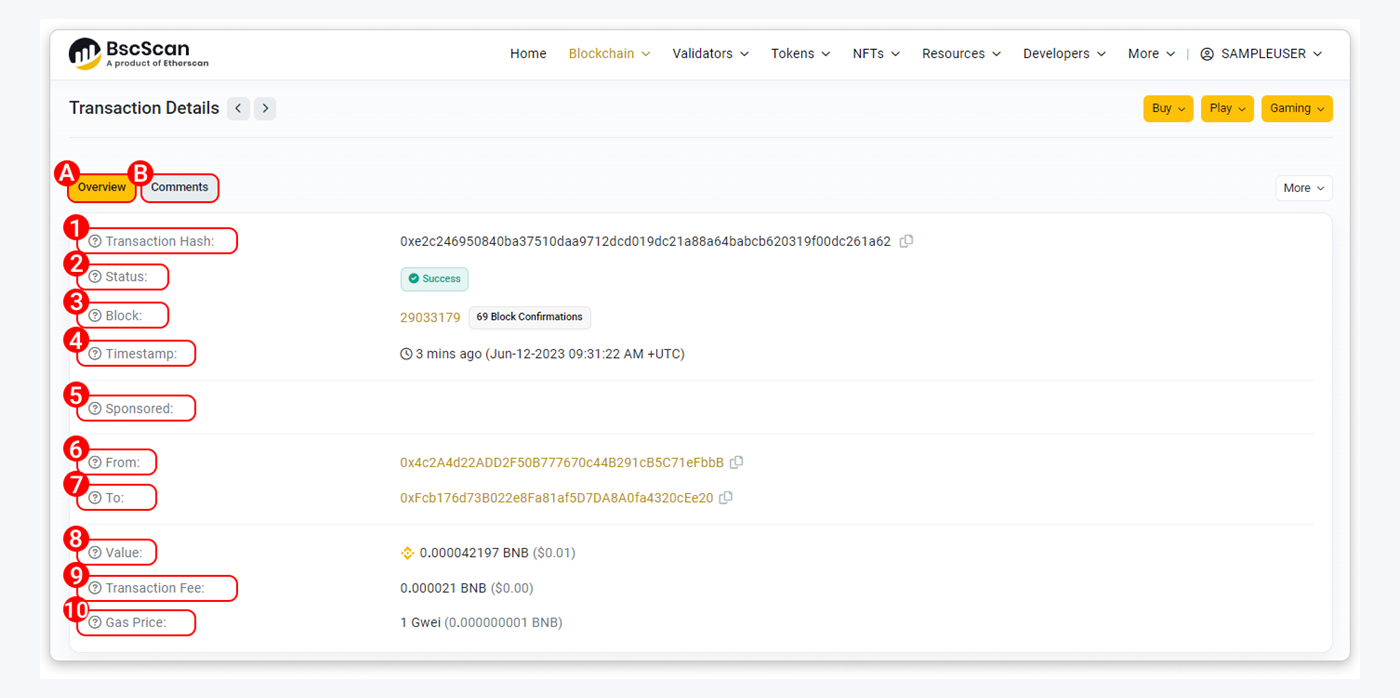Open the More dropdown above the details card
Image resolution: width=1400 pixels, height=698 pixels.
[x=1304, y=188]
